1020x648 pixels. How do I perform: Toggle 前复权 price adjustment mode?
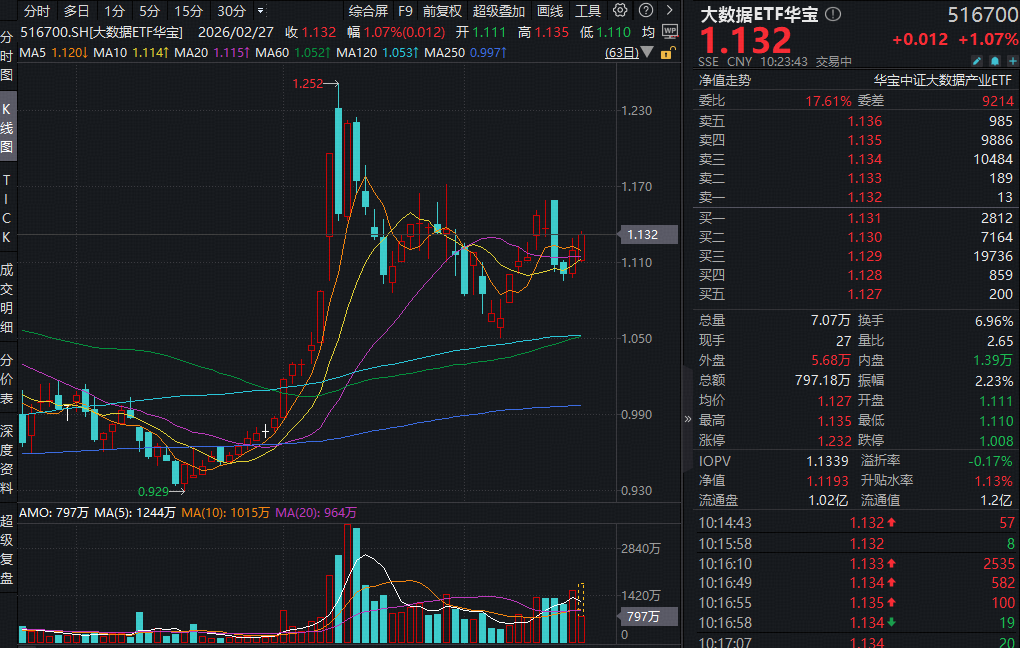(x=441, y=10)
